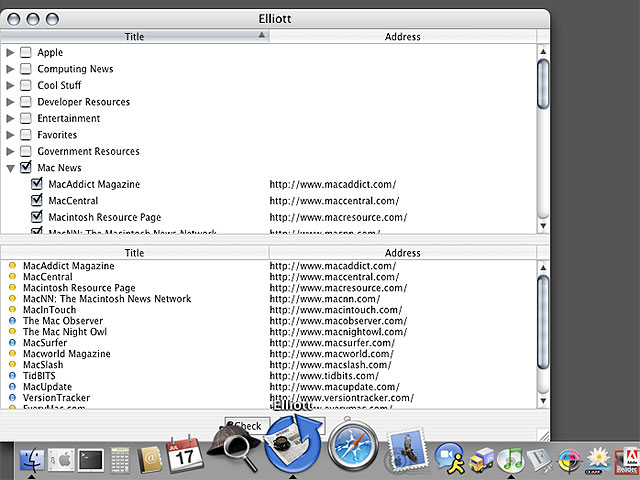Collapse the Mac News folder
Screen dimensions: 640x480
pyautogui.click(x=11, y=168)
